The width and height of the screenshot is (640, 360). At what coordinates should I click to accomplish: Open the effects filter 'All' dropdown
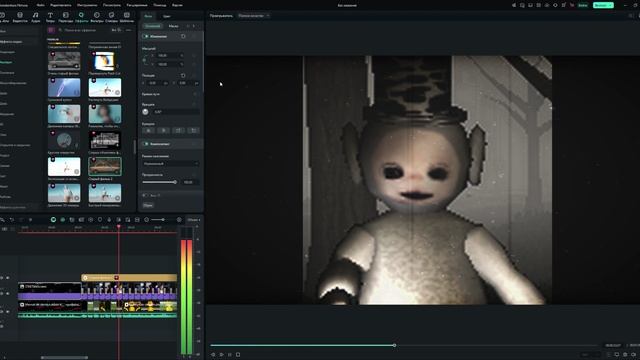click(116, 30)
